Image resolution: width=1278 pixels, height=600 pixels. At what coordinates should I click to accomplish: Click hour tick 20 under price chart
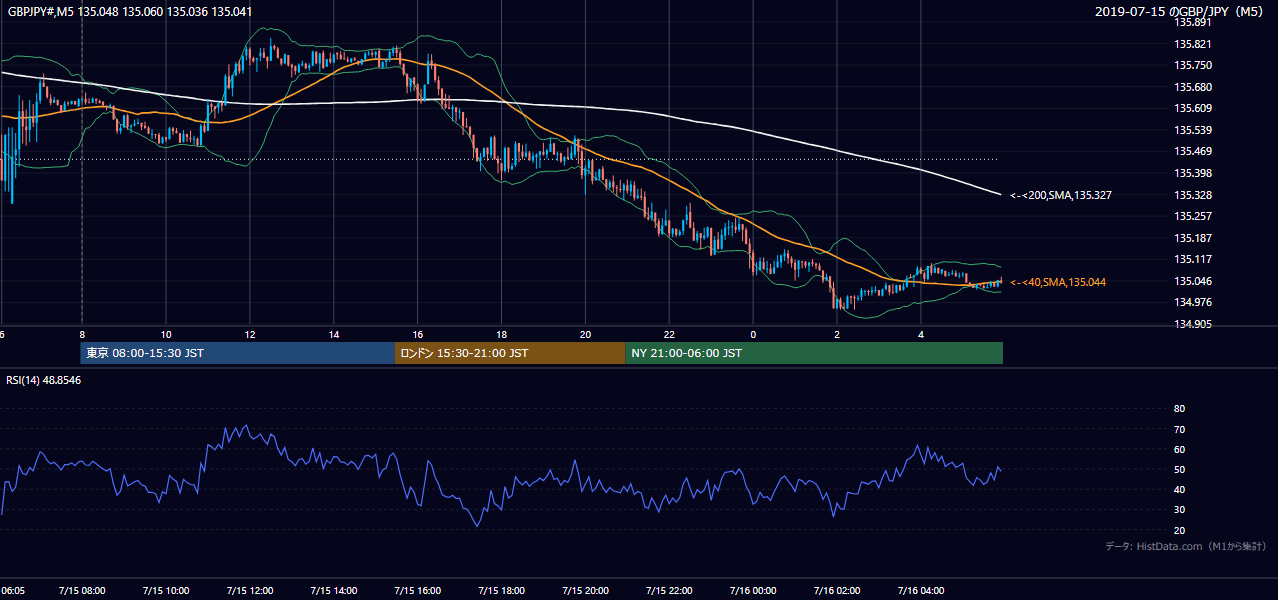586,334
